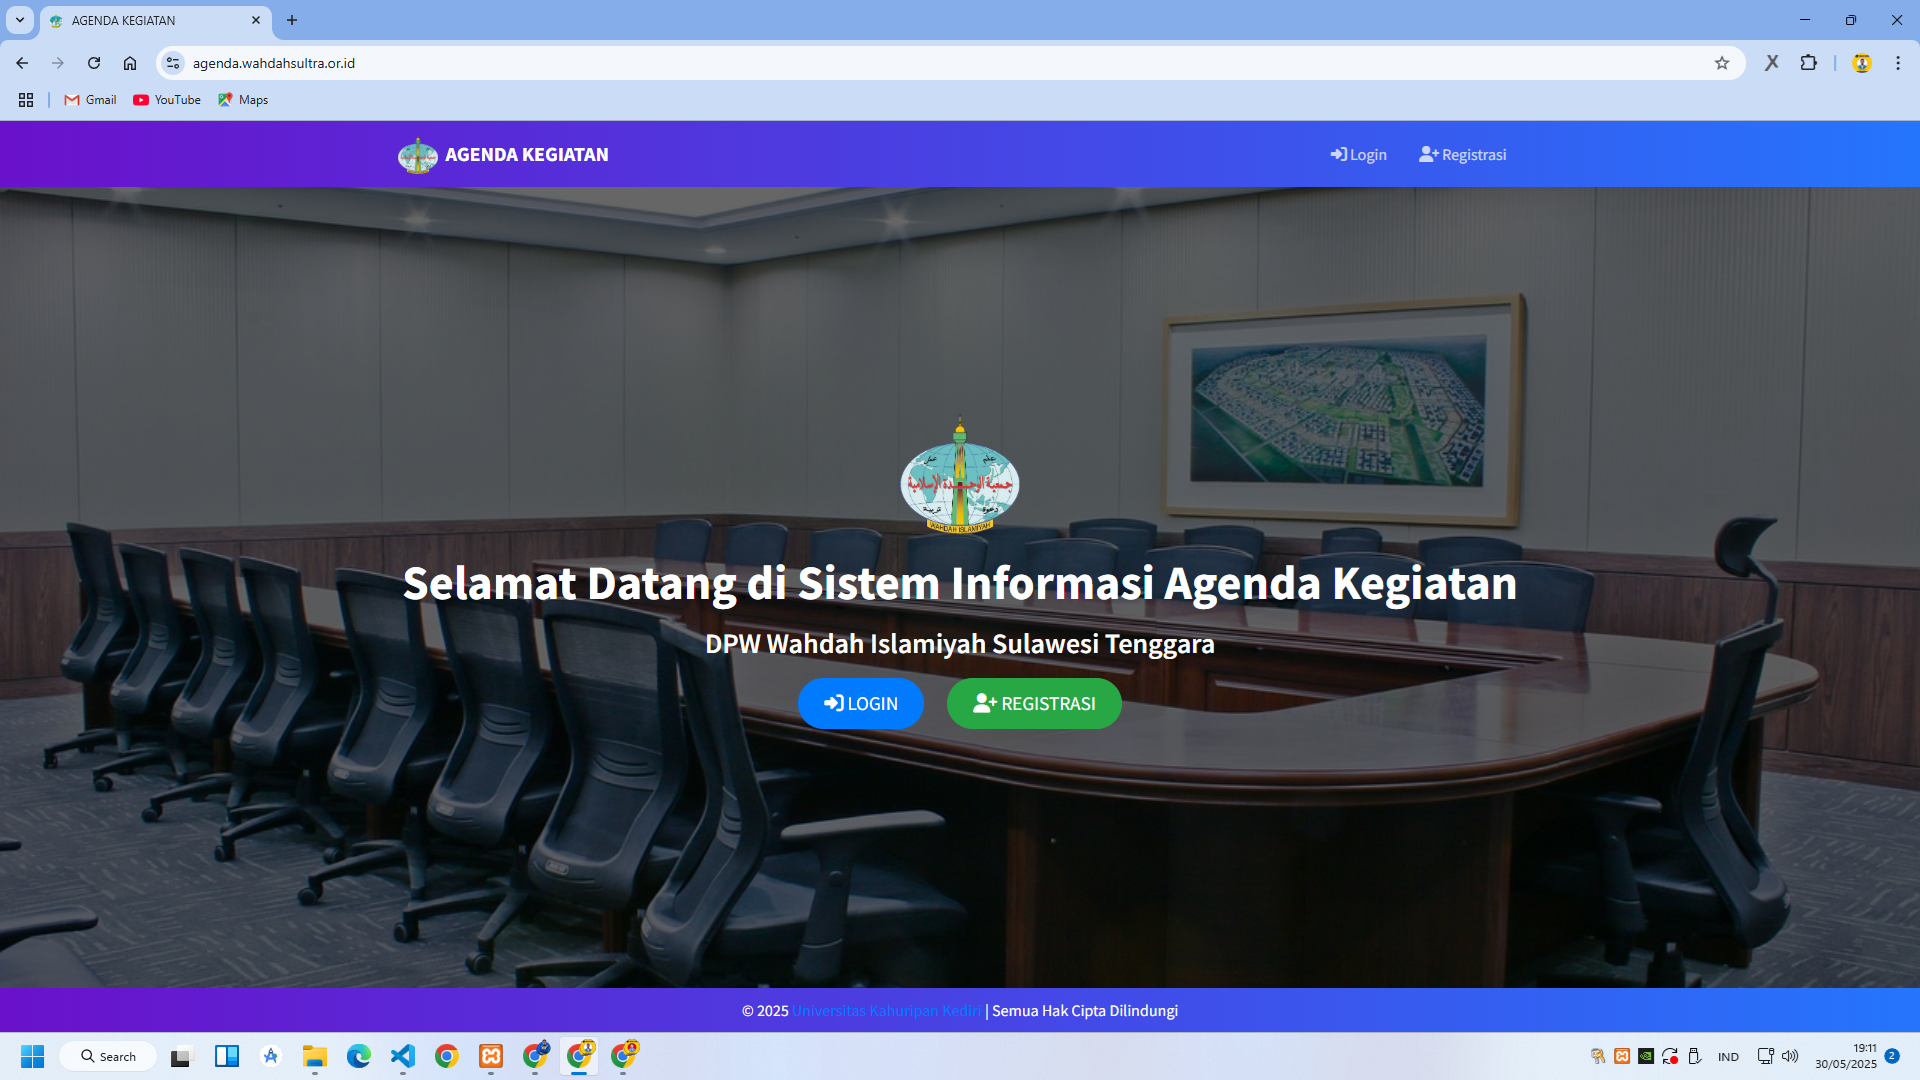Select the AGENDA KEGIATAN browser tab
The image size is (1920, 1080).
tap(150, 20)
